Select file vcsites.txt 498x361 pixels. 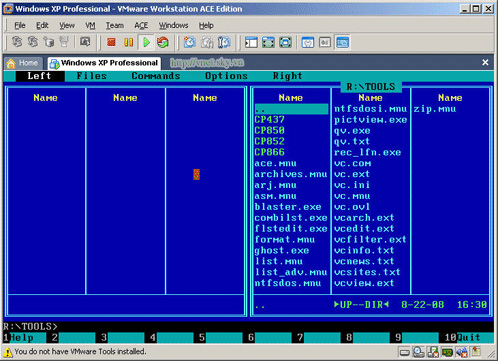[x=367, y=272]
